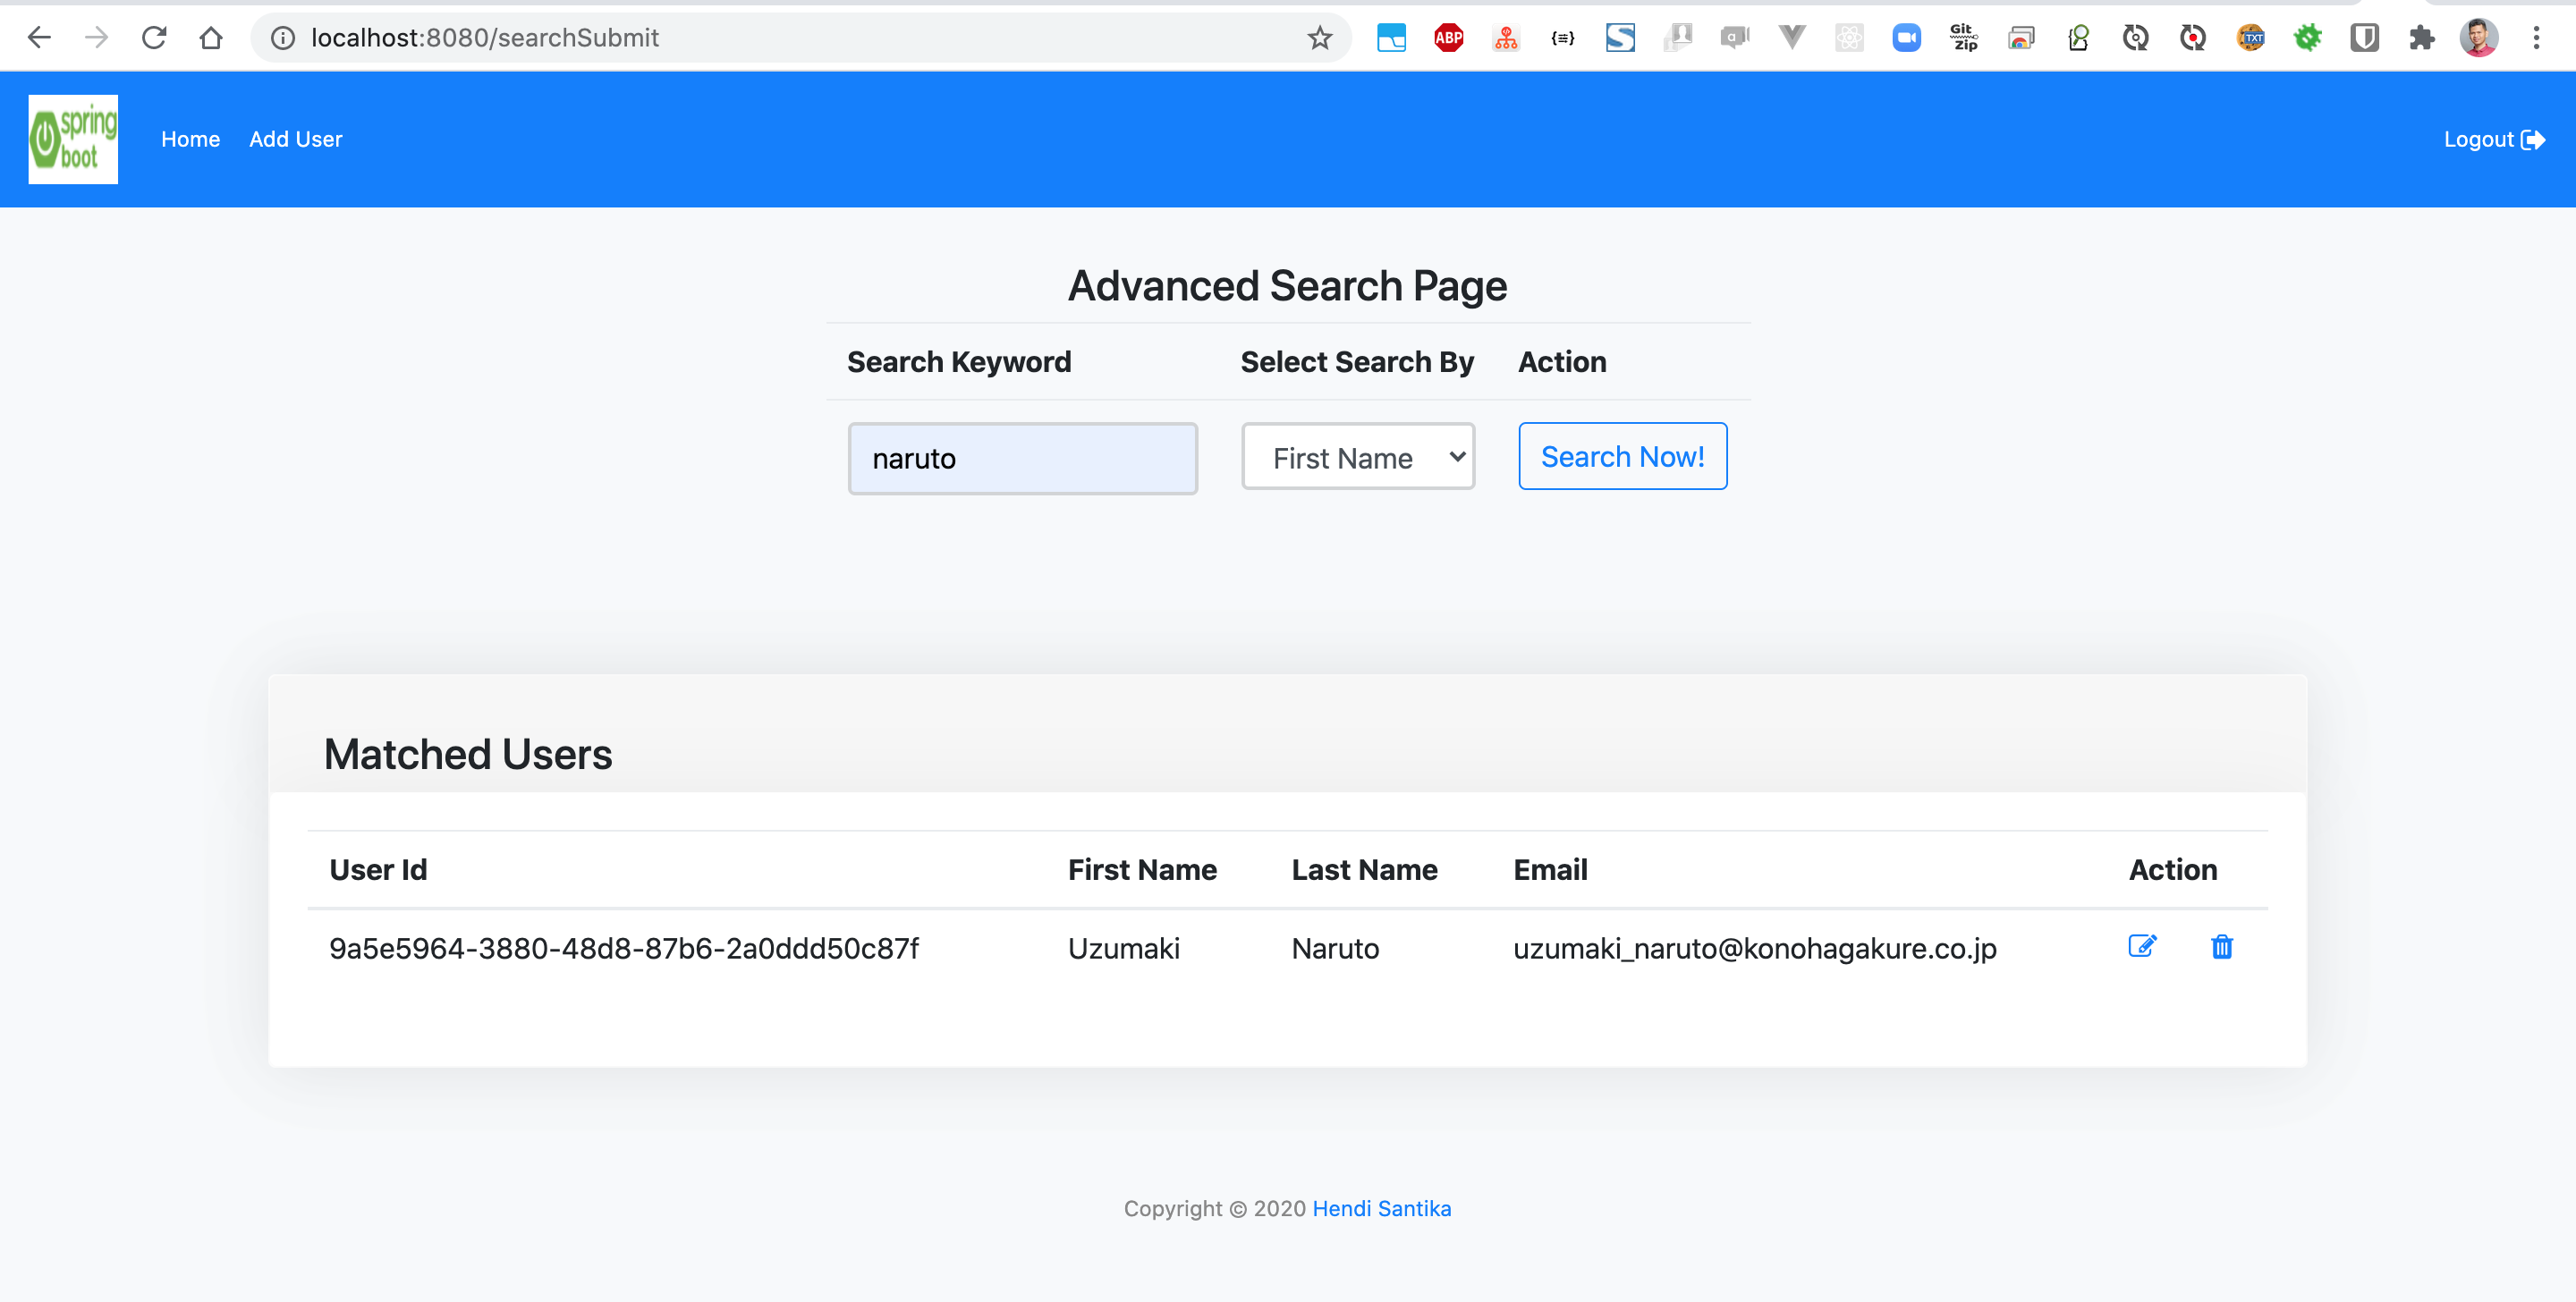Go to Home in the navbar
This screenshot has width=2576, height=1302.
(x=190, y=139)
